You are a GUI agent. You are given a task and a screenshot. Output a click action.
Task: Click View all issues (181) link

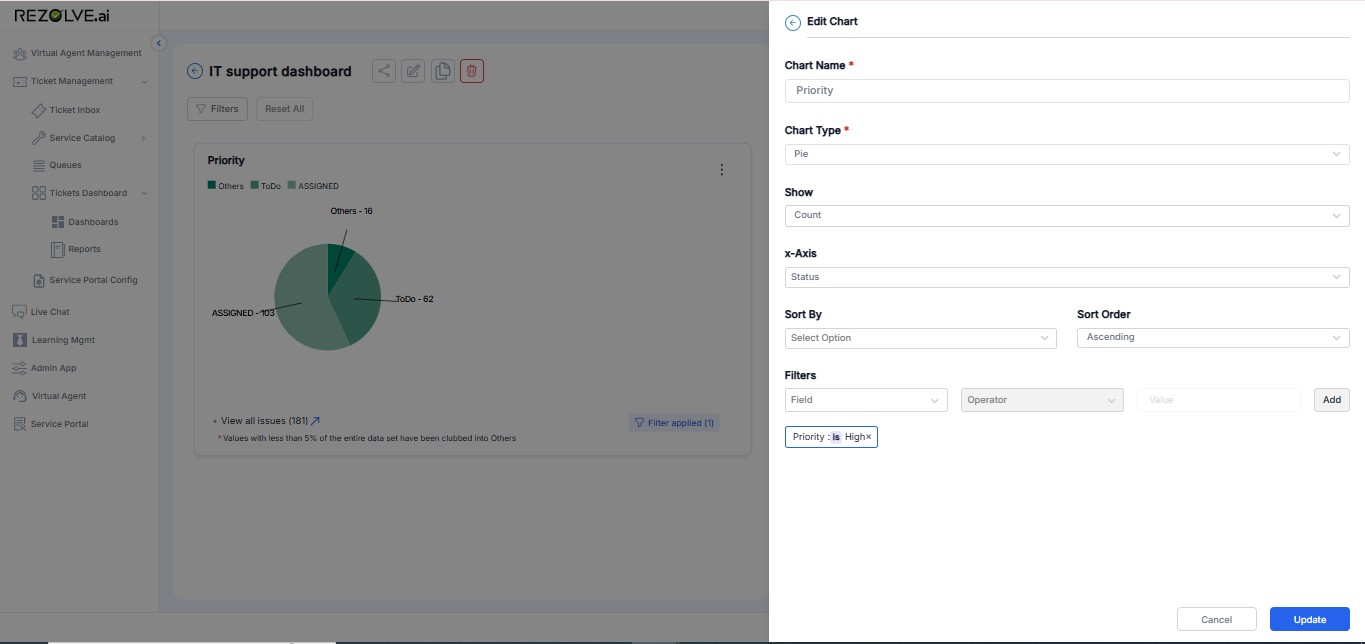click(x=264, y=421)
